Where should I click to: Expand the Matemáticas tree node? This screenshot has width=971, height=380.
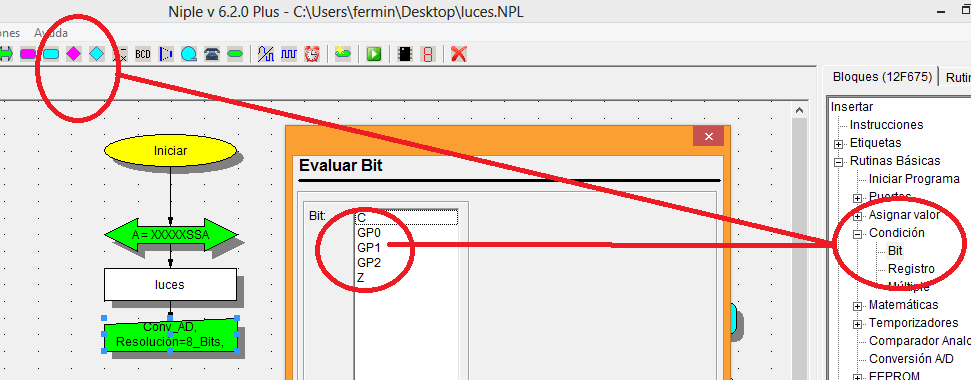[x=857, y=306]
